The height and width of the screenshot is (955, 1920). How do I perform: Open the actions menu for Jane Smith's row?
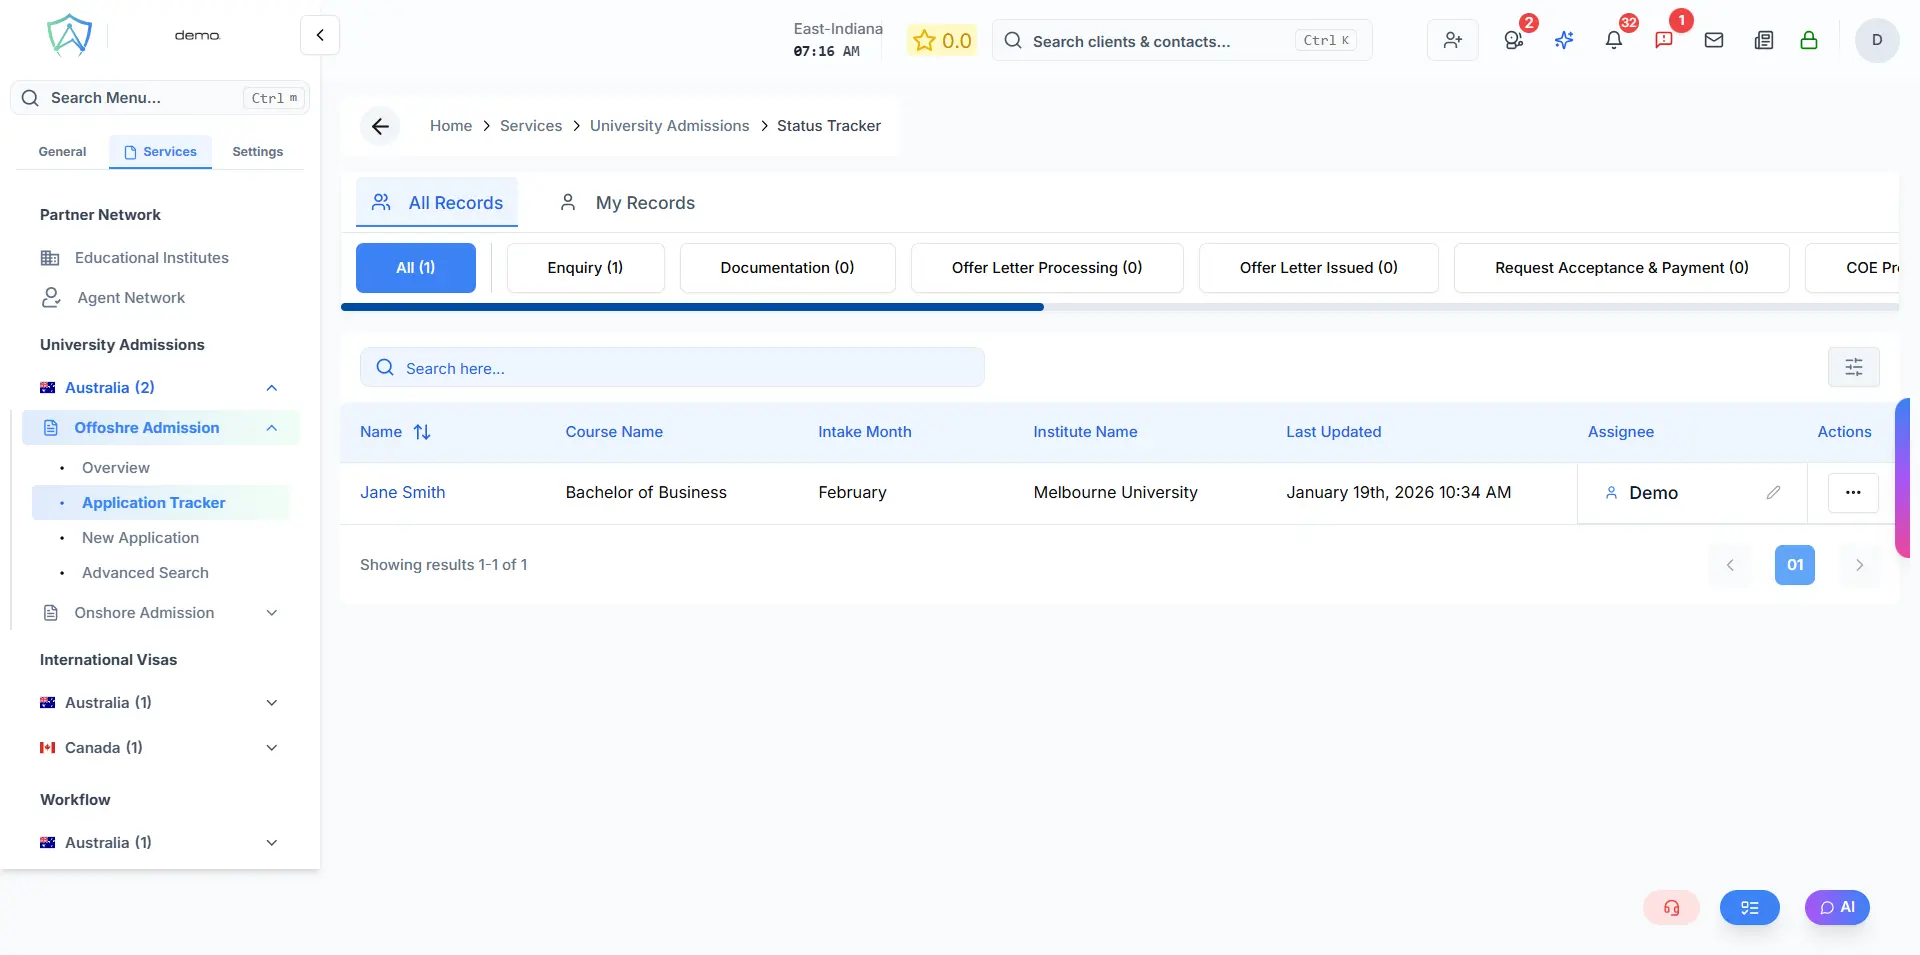click(x=1852, y=492)
